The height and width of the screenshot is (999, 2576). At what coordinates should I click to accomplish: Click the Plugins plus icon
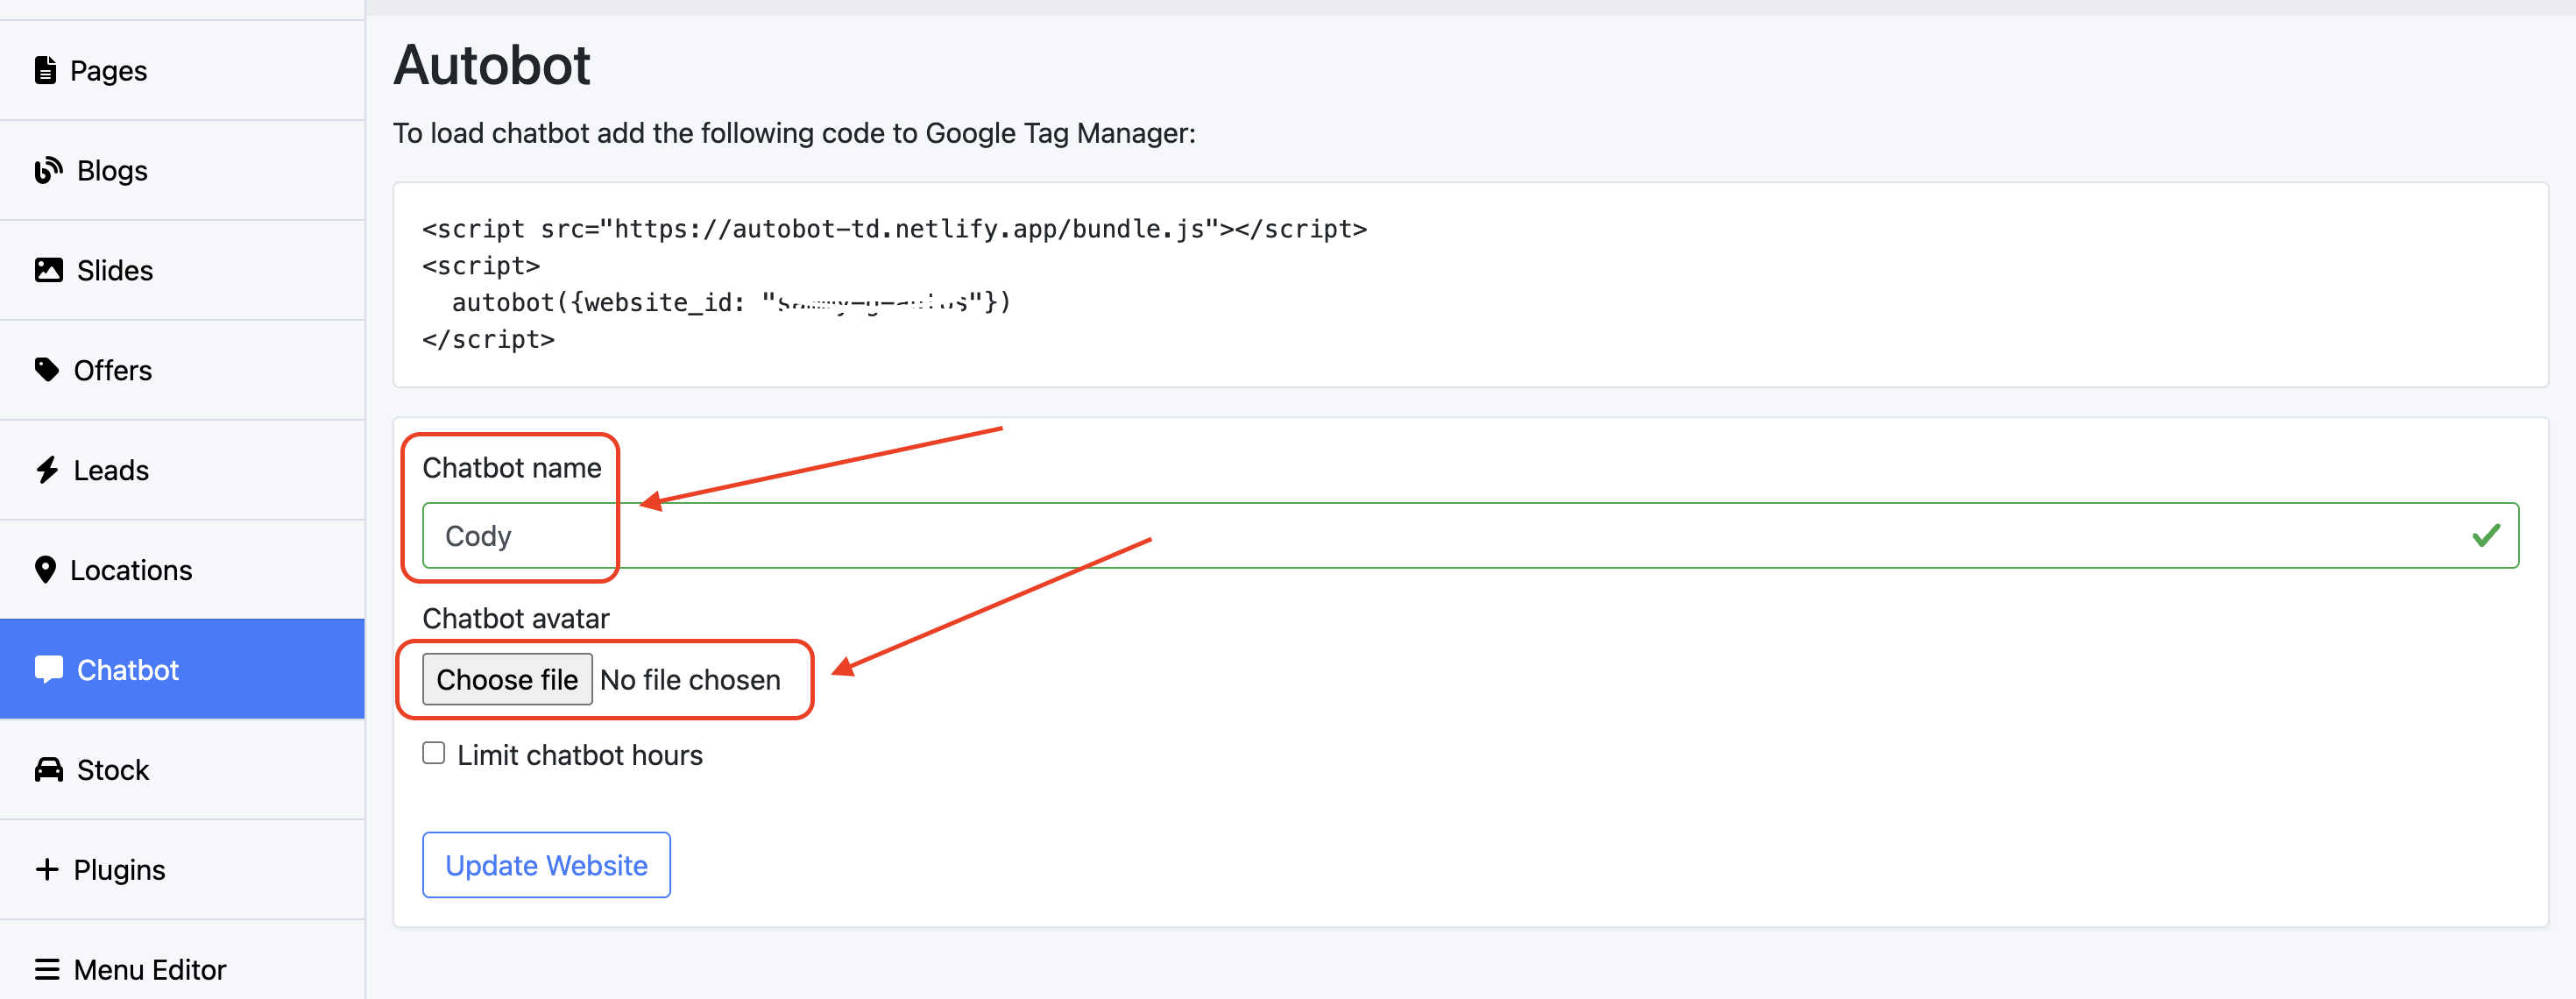pos(46,870)
